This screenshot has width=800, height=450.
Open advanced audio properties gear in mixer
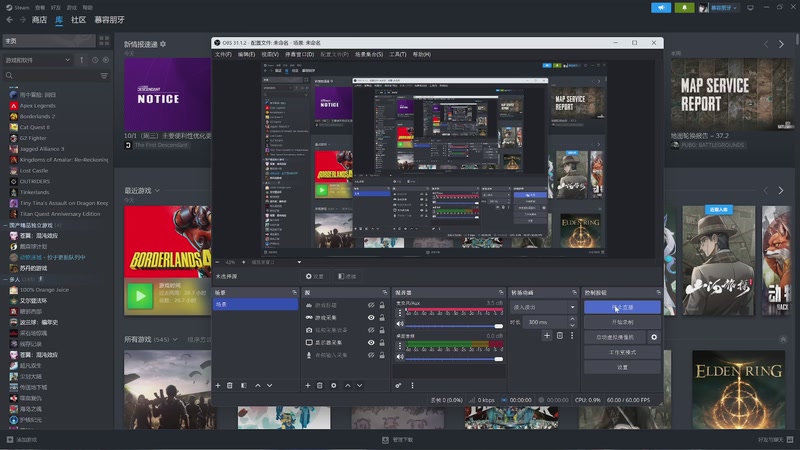click(398, 386)
